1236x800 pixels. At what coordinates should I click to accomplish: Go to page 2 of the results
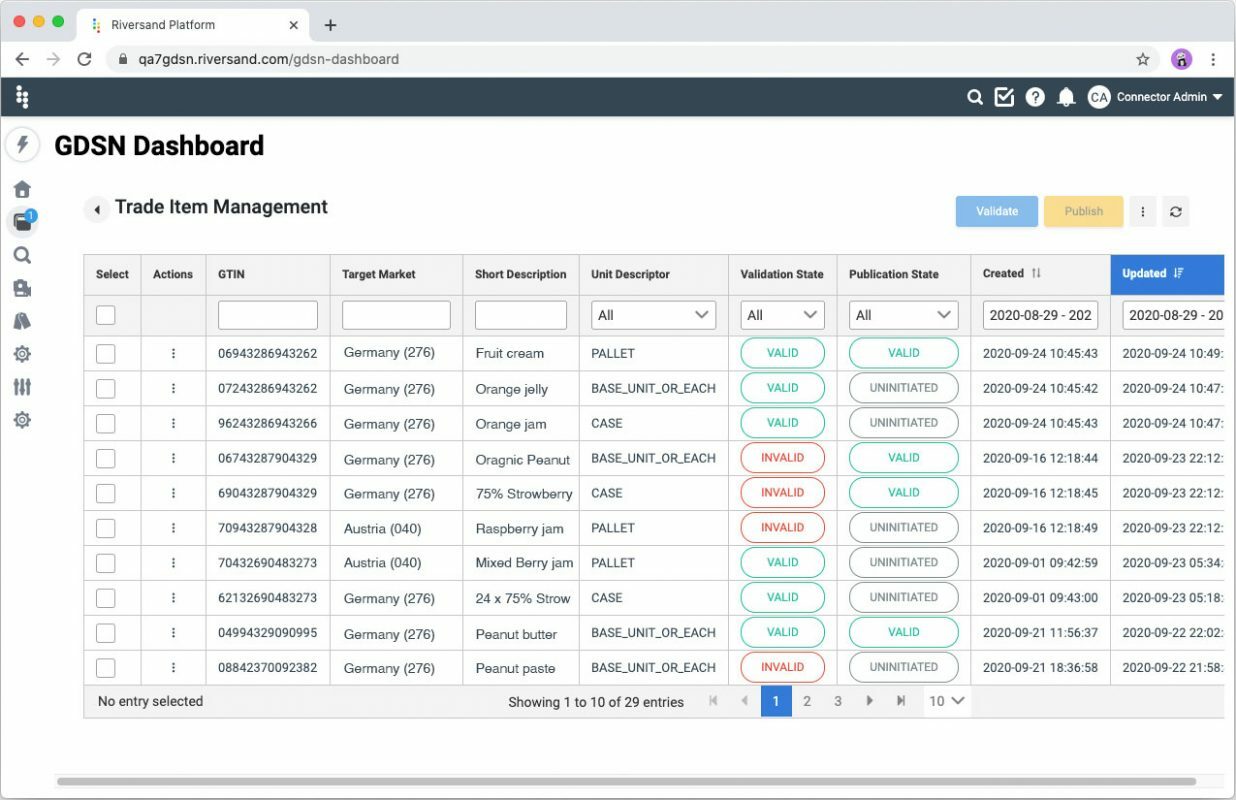[x=807, y=701]
